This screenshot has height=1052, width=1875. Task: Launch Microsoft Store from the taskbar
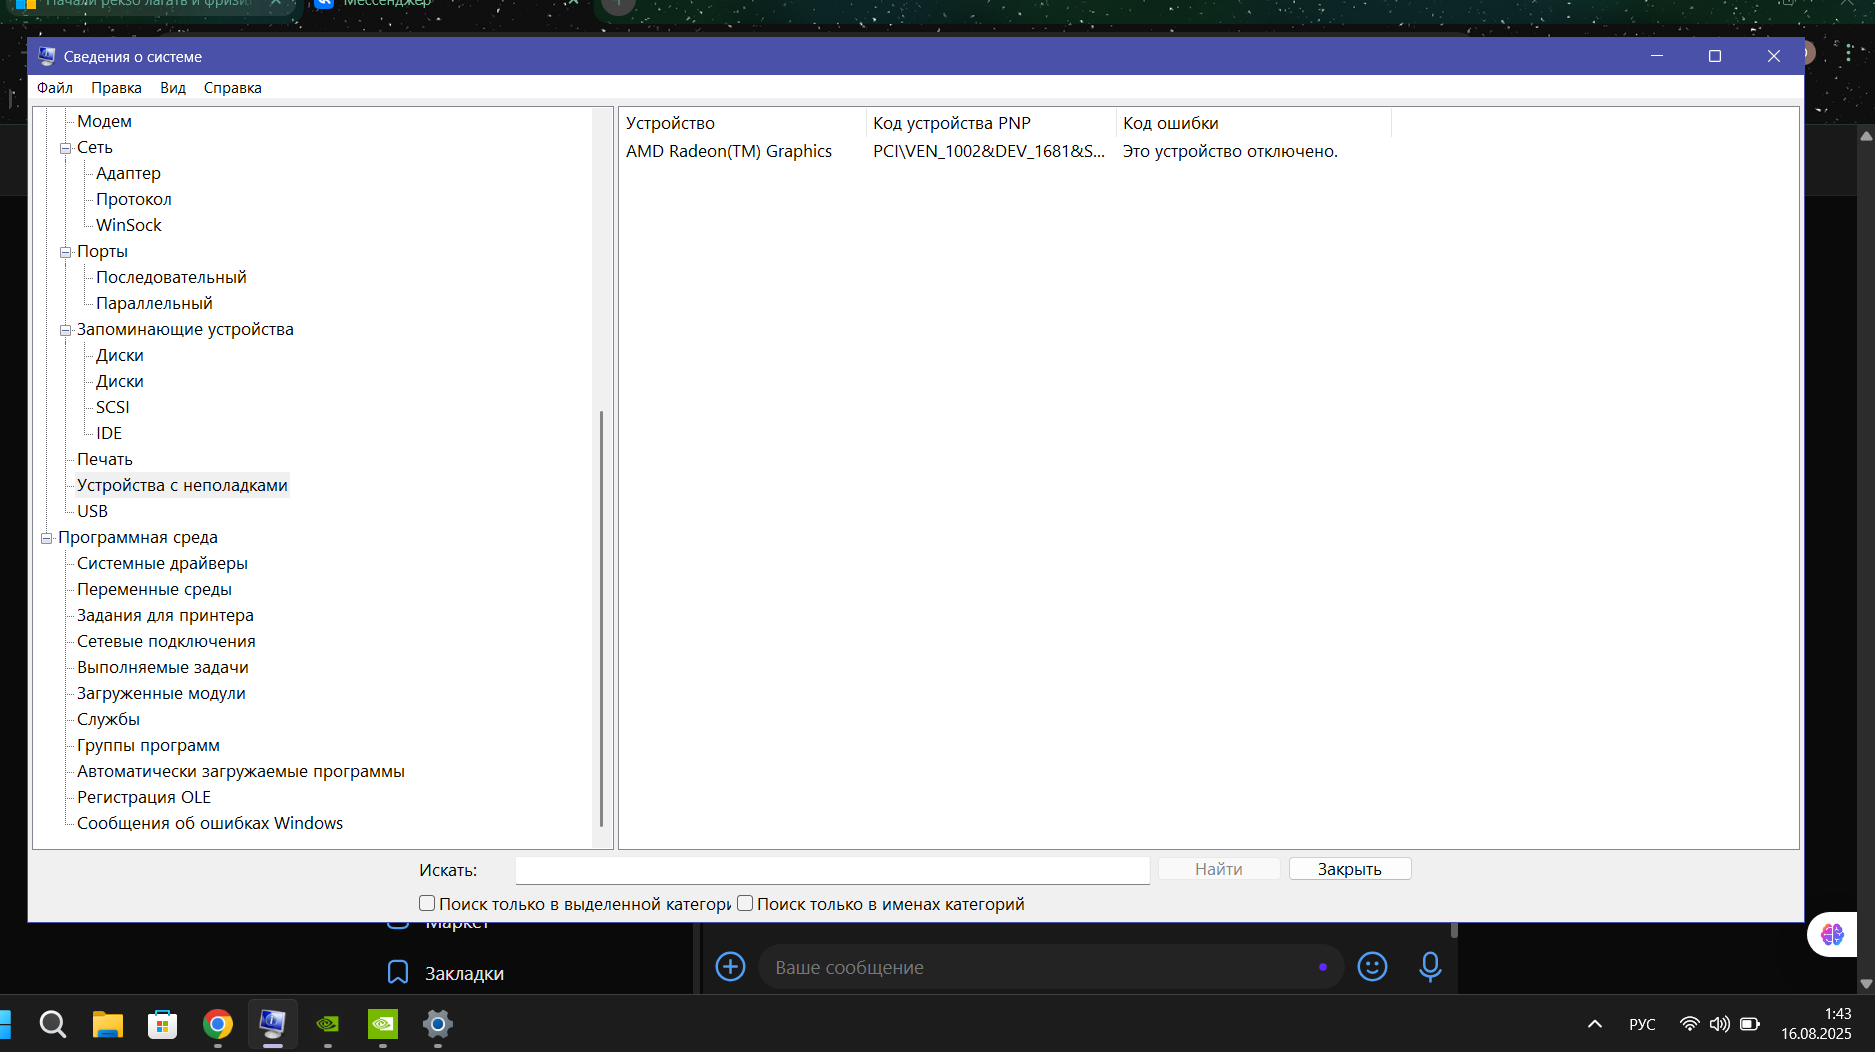tap(162, 1024)
